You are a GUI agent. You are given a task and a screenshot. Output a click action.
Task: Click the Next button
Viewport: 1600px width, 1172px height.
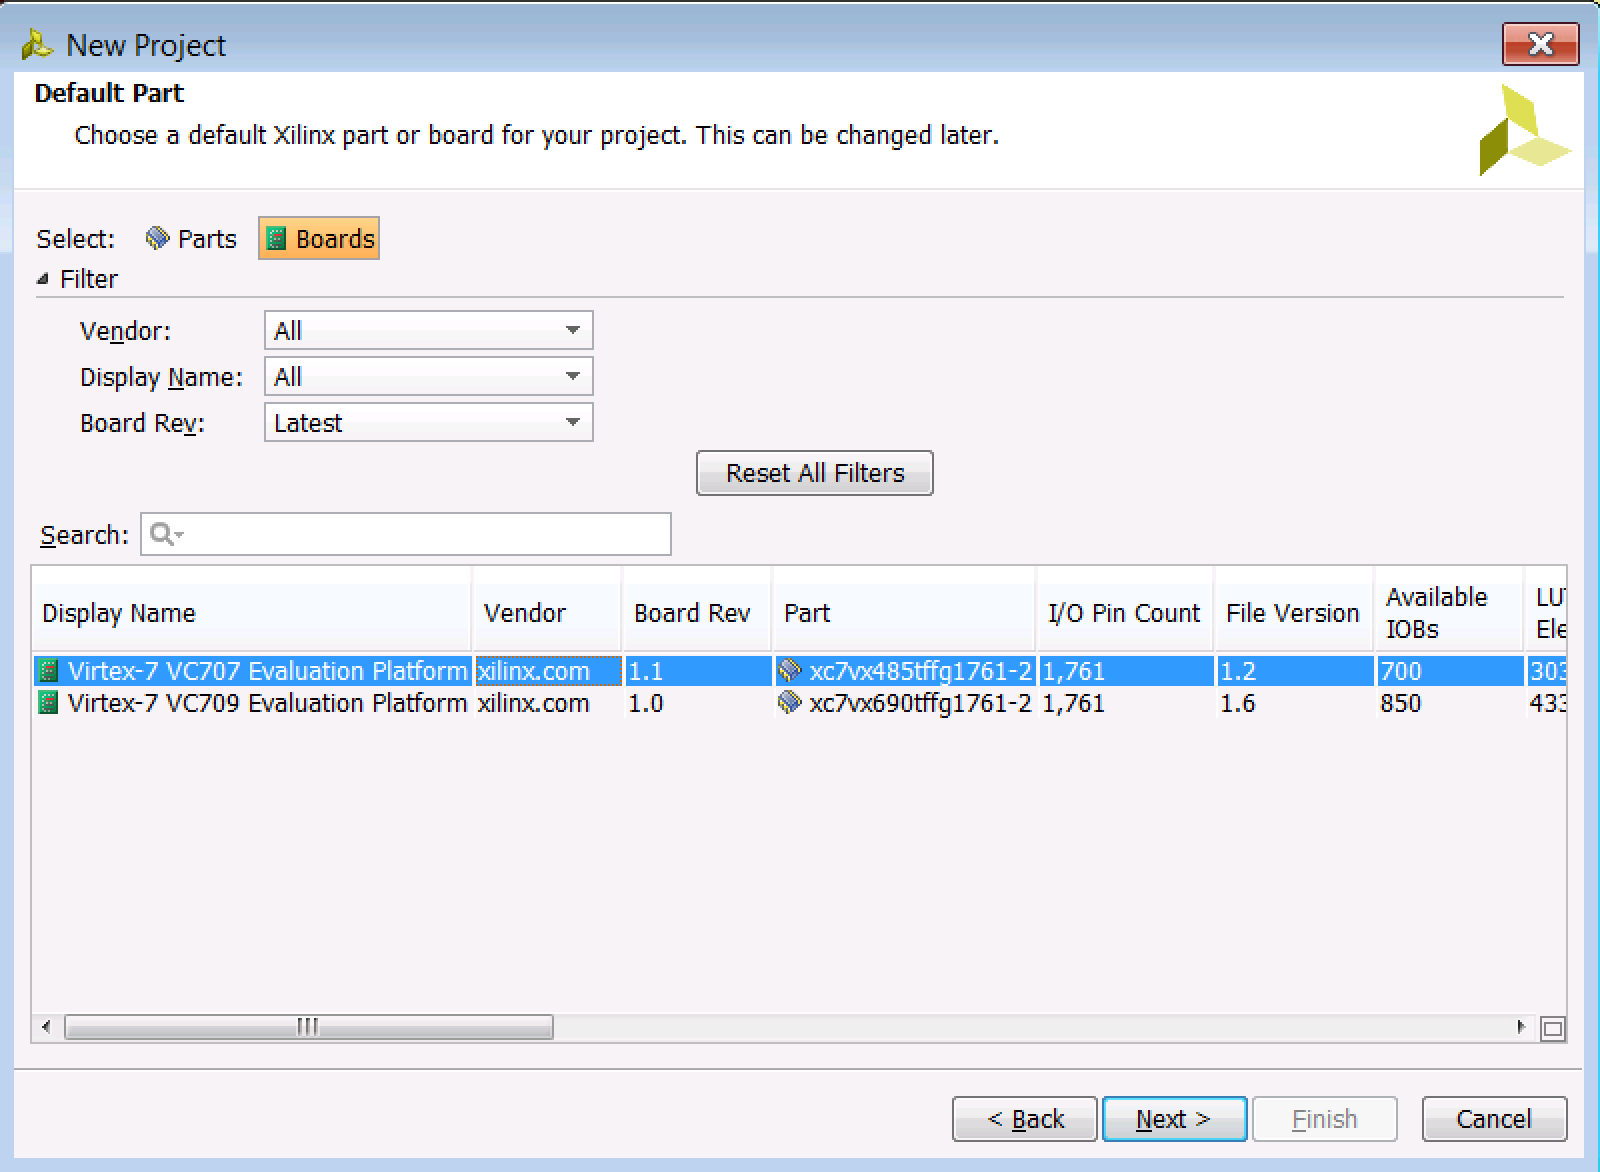click(x=1174, y=1119)
